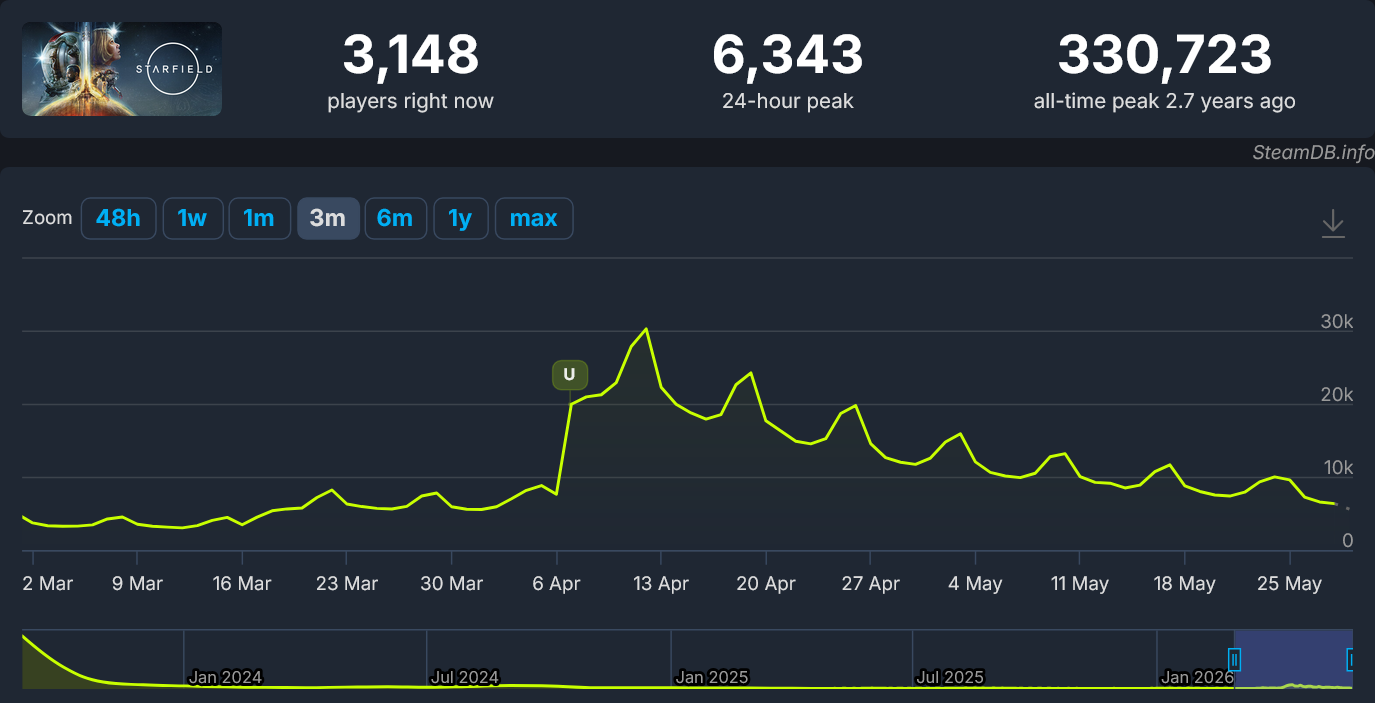Switch zoom to 1m
This screenshot has height=703, width=1375.
point(259,218)
